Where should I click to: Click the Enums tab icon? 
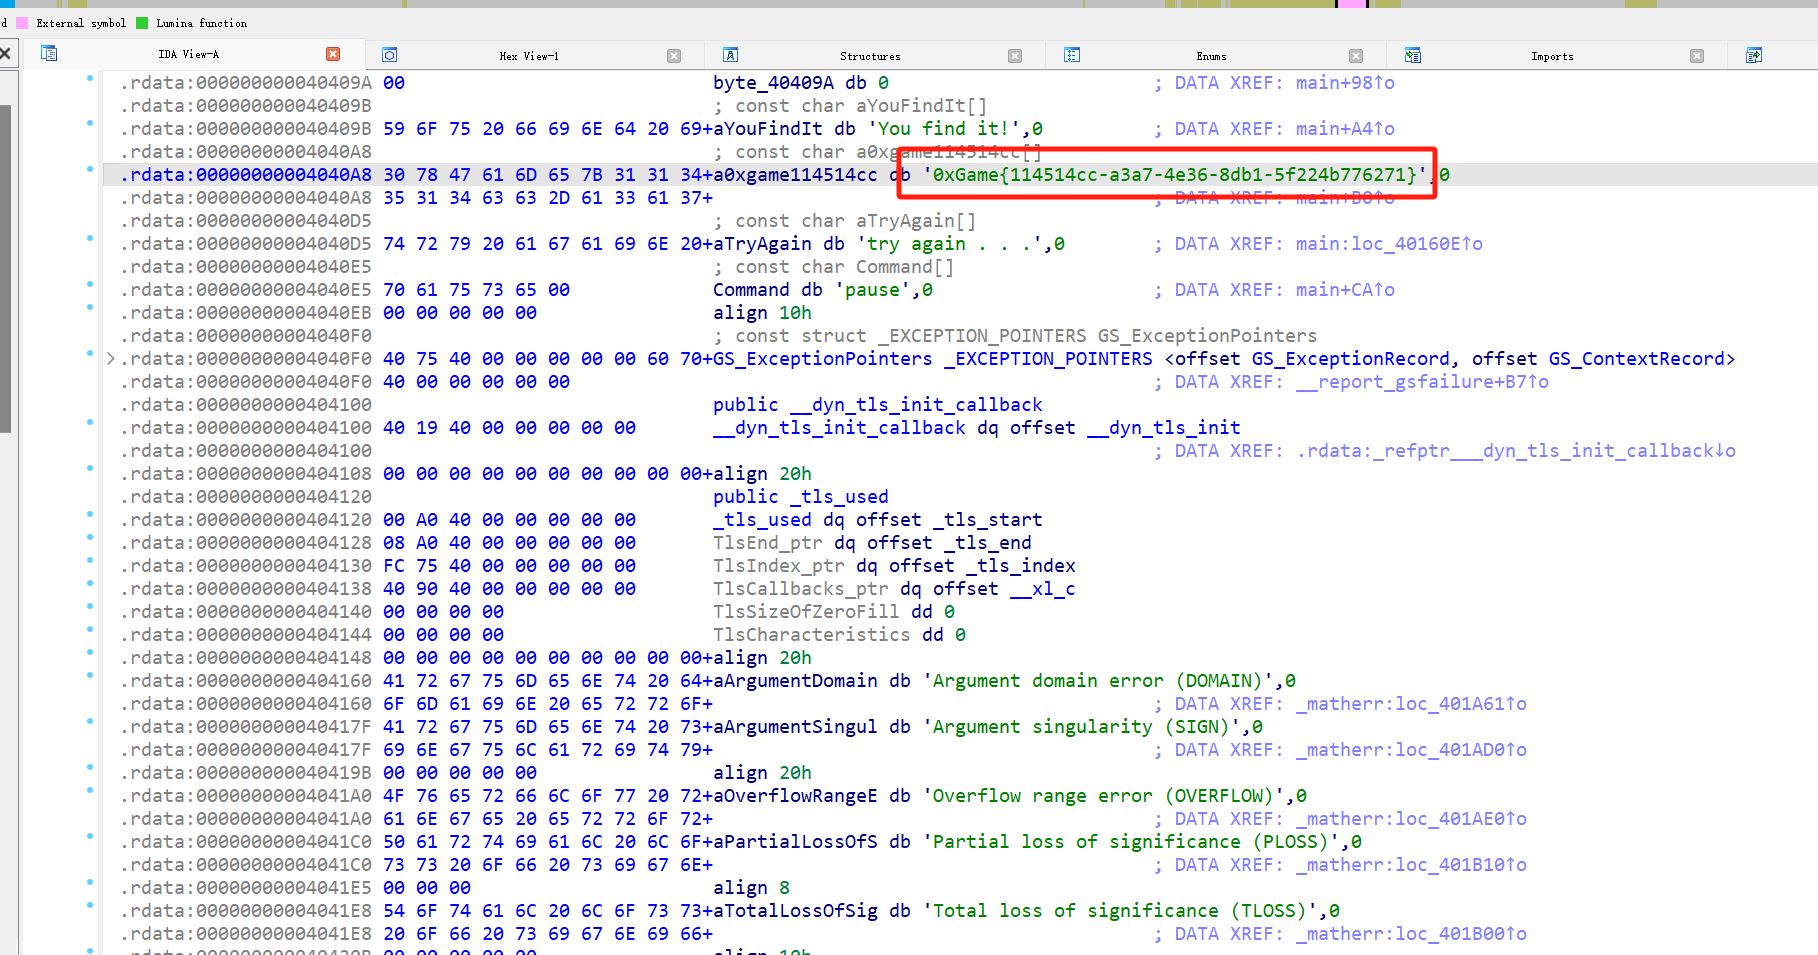[x=1072, y=55]
